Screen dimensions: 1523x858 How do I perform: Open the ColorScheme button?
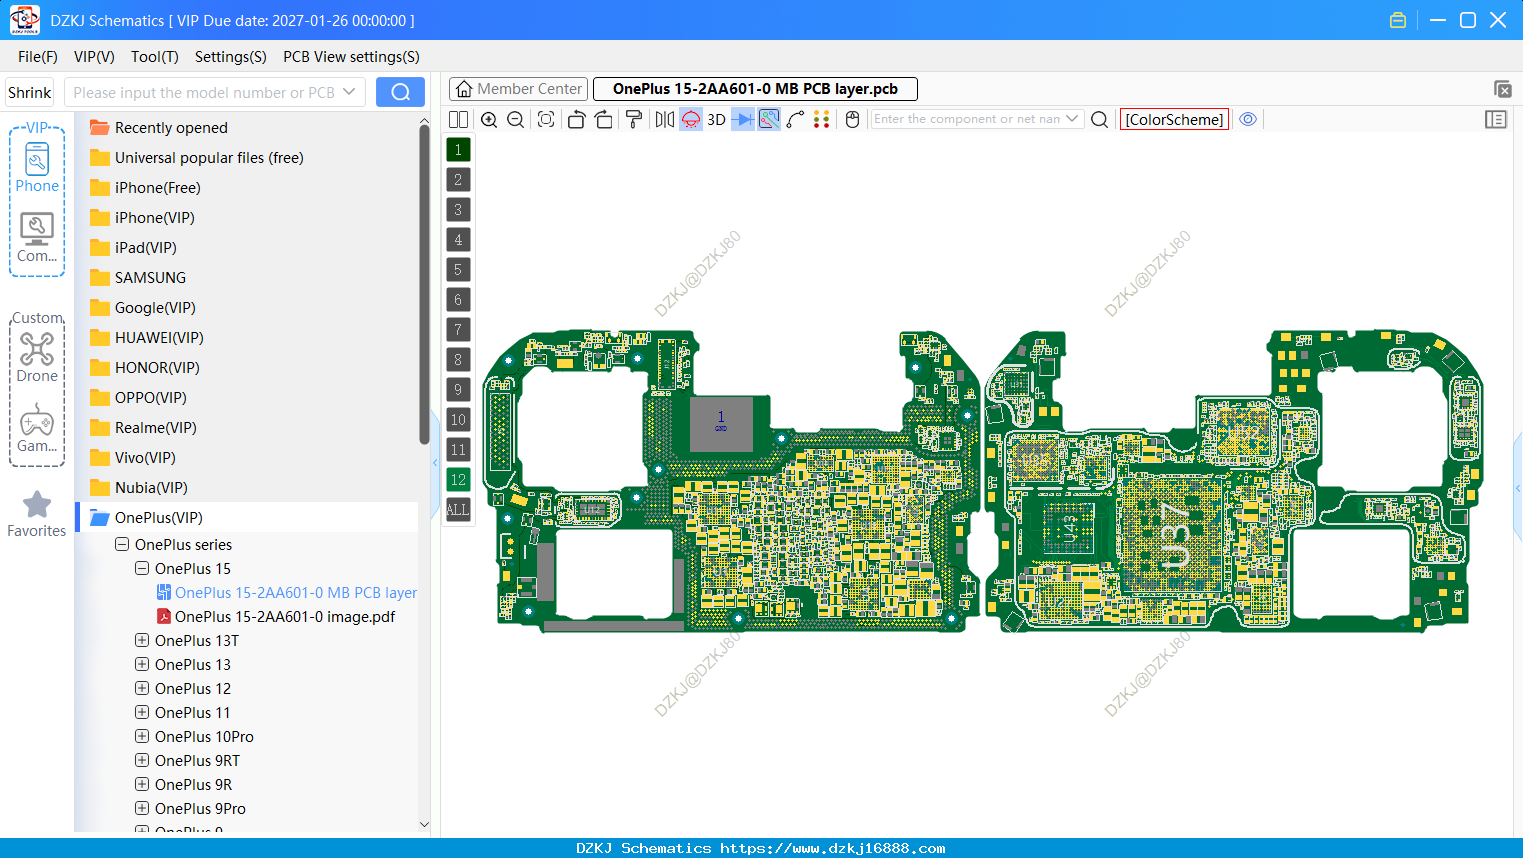[1174, 119]
